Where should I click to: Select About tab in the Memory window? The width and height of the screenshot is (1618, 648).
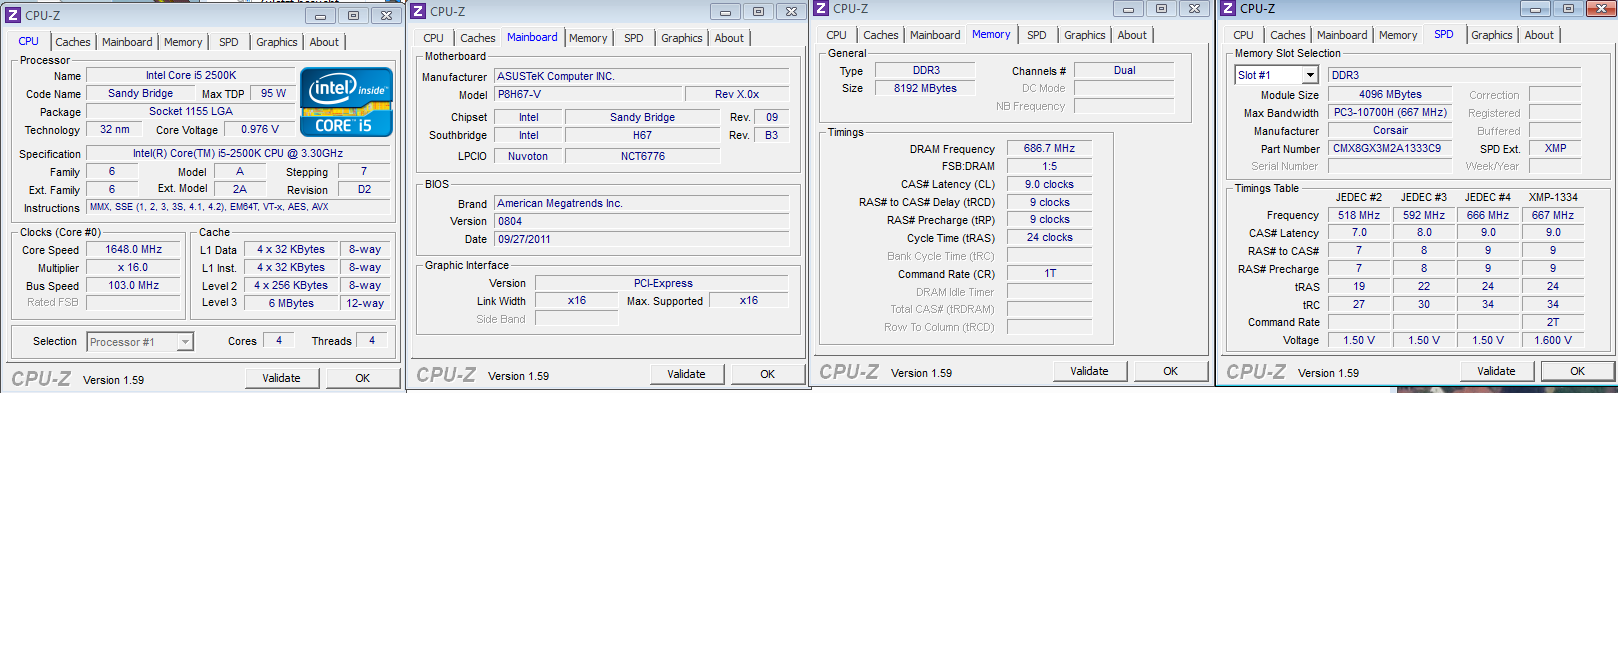coord(1132,35)
